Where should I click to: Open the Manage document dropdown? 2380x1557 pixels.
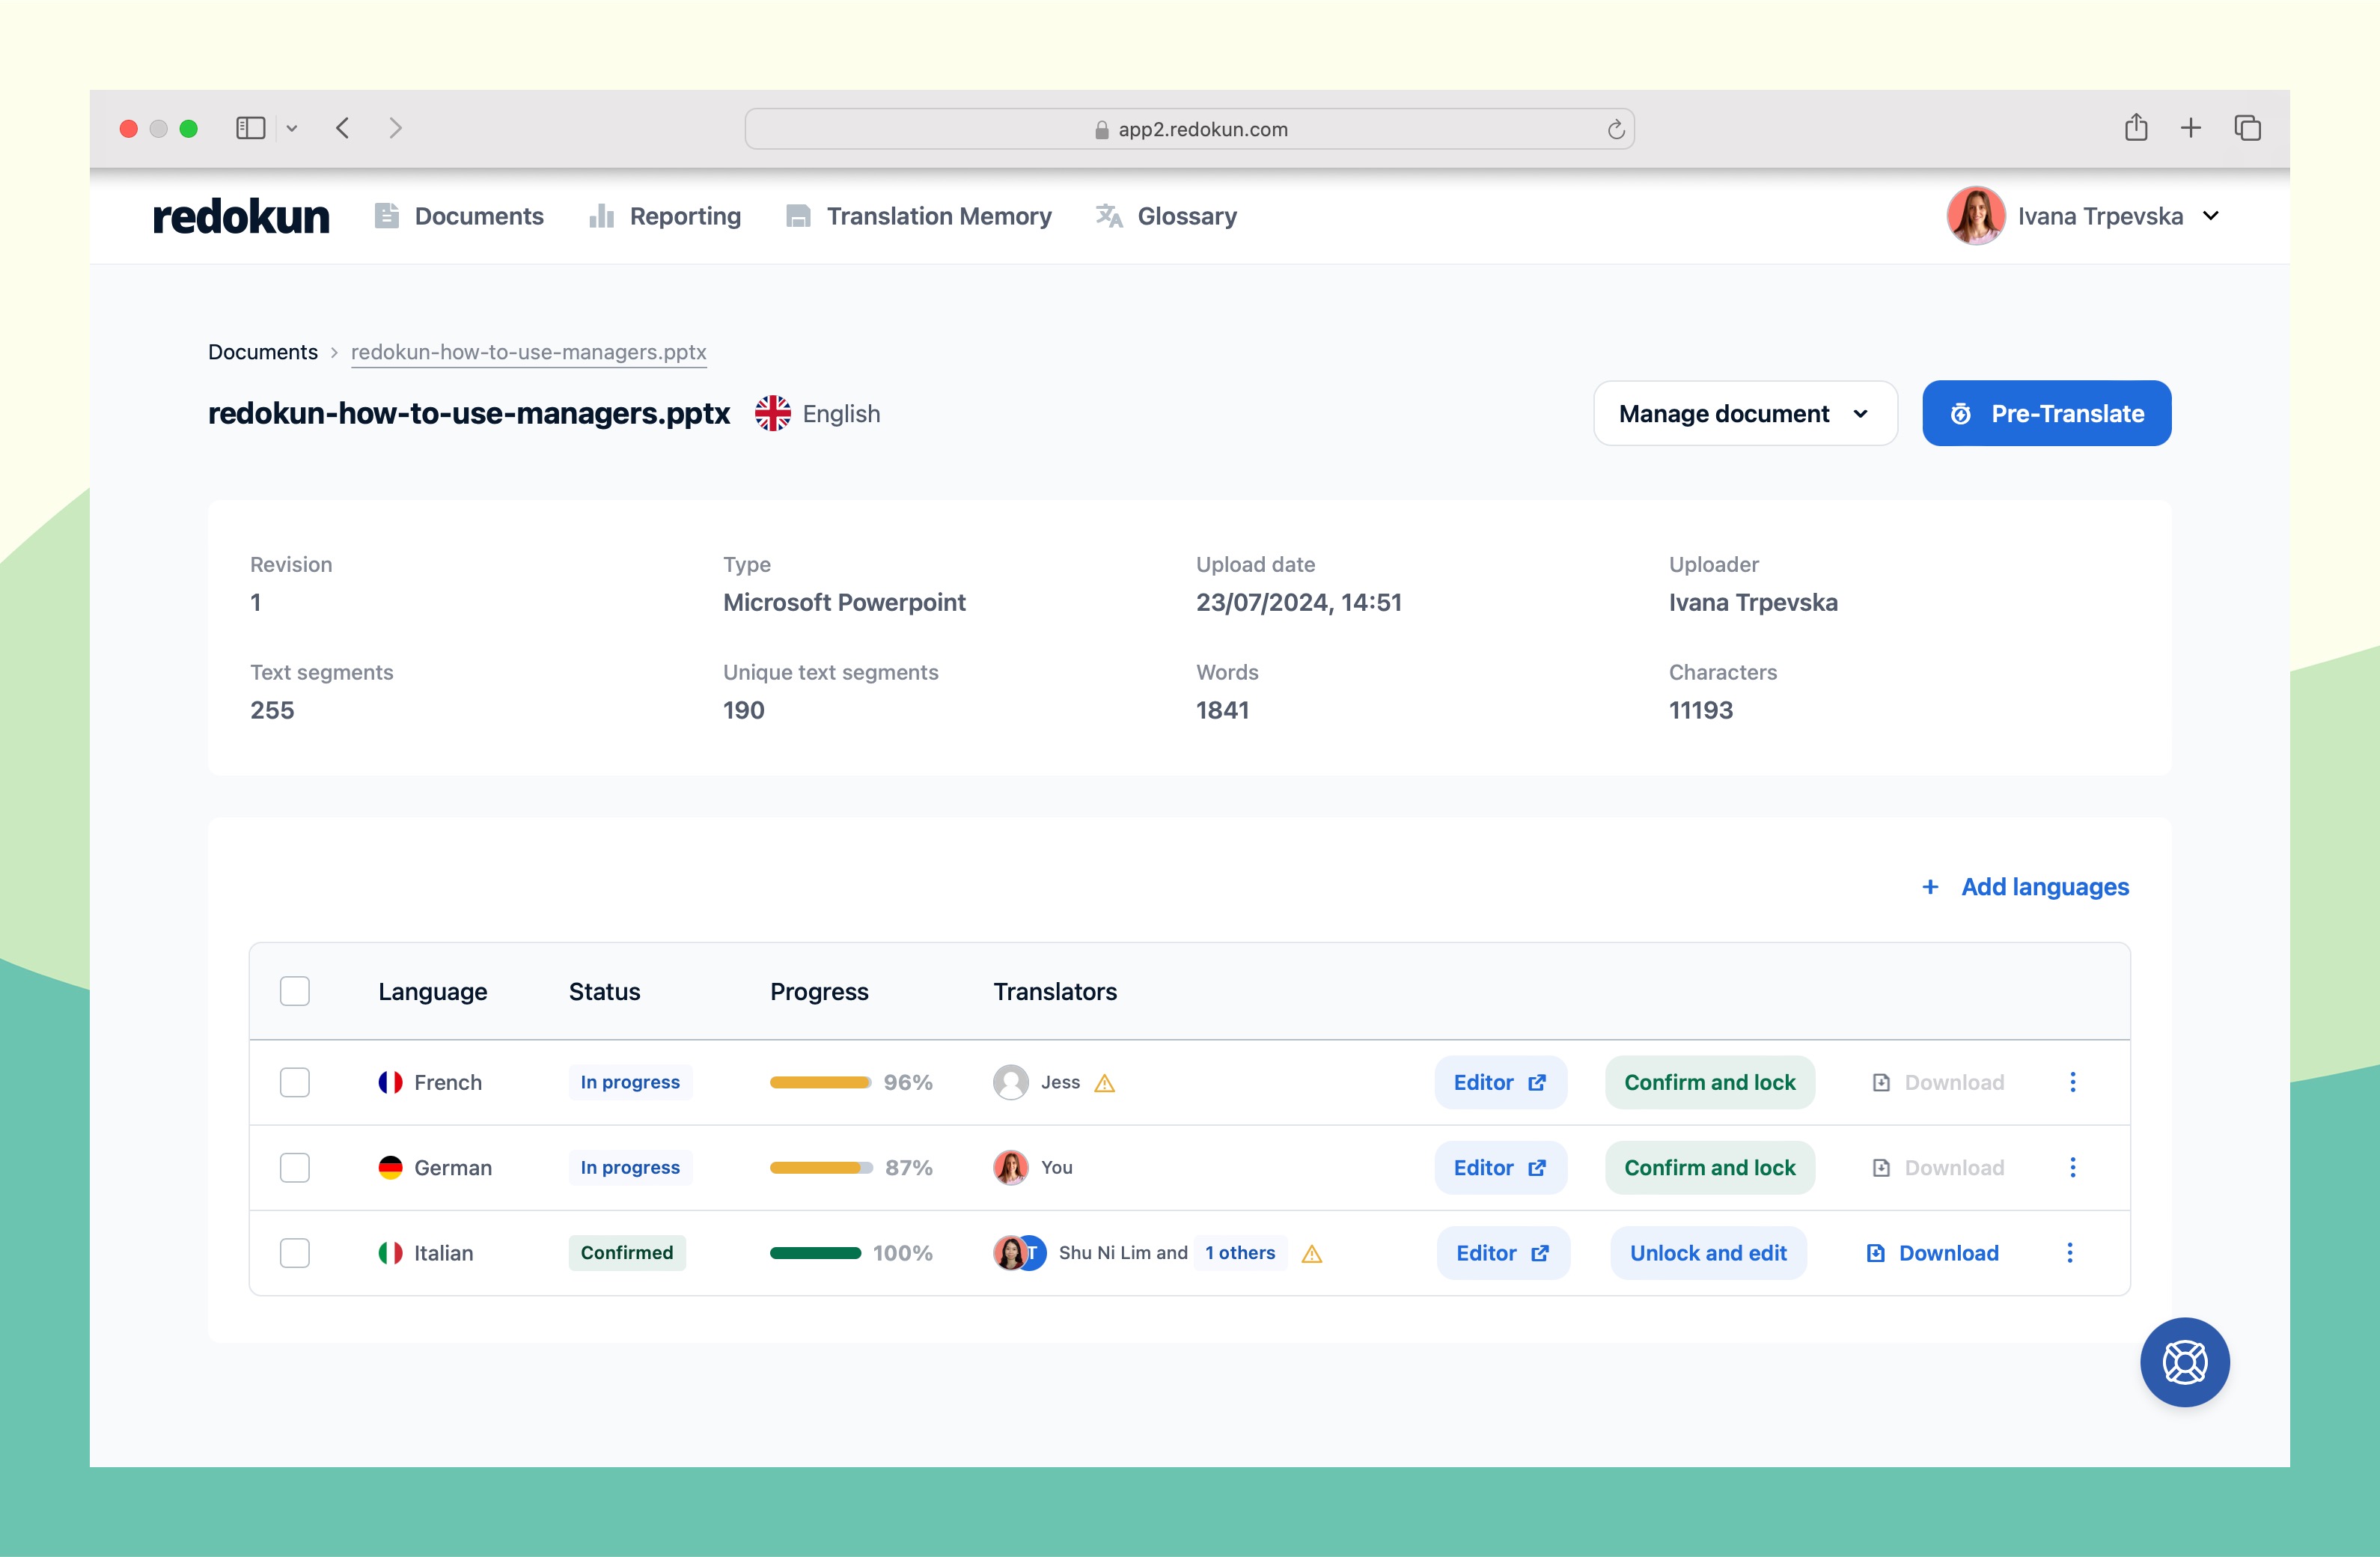click(1745, 413)
